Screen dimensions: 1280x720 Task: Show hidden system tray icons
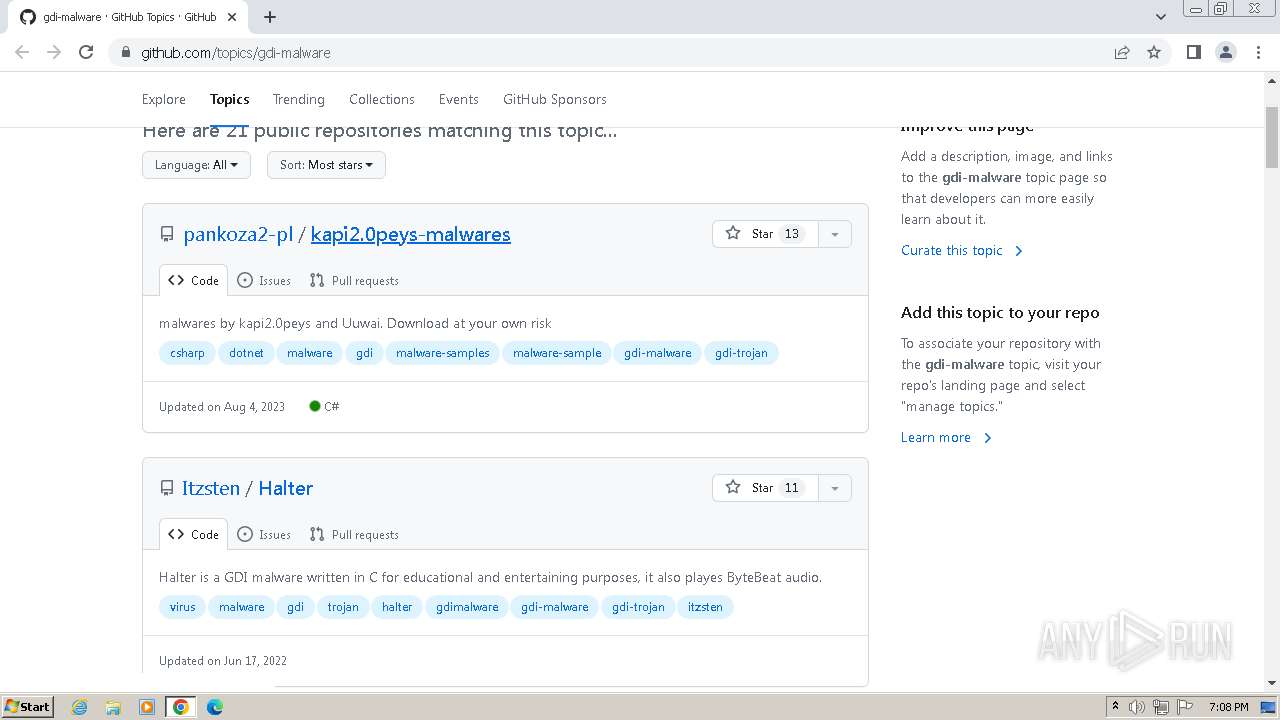point(1115,706)
